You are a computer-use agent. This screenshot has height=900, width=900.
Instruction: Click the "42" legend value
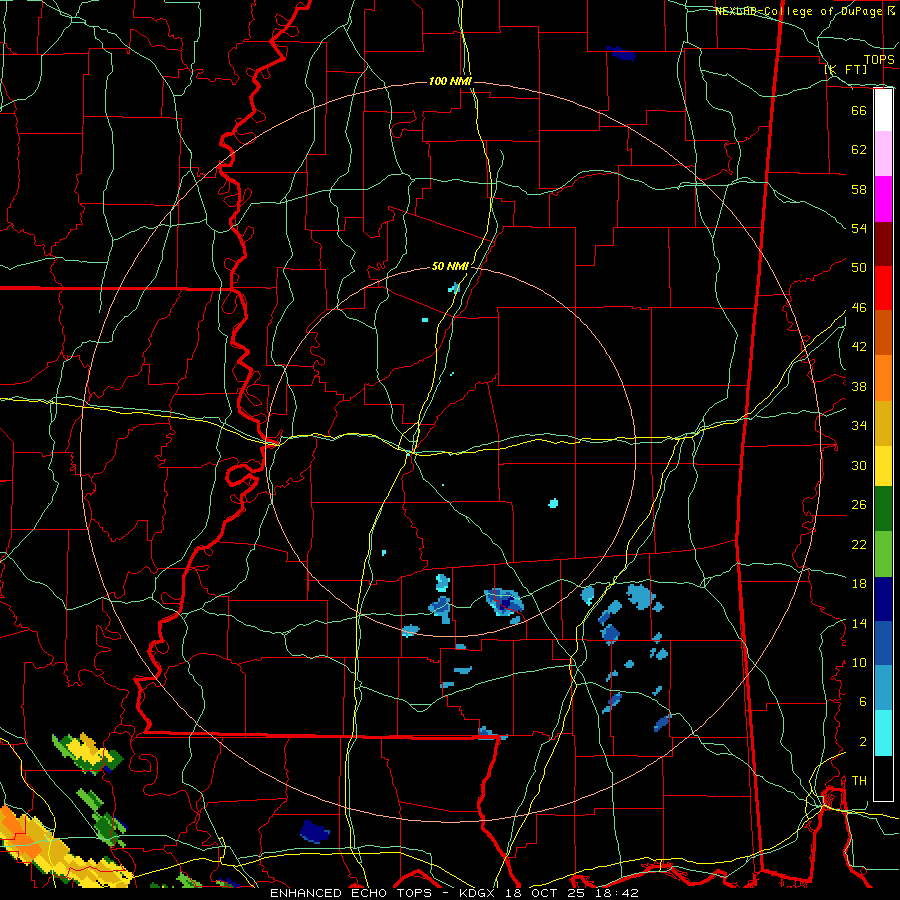pos(859,347)
